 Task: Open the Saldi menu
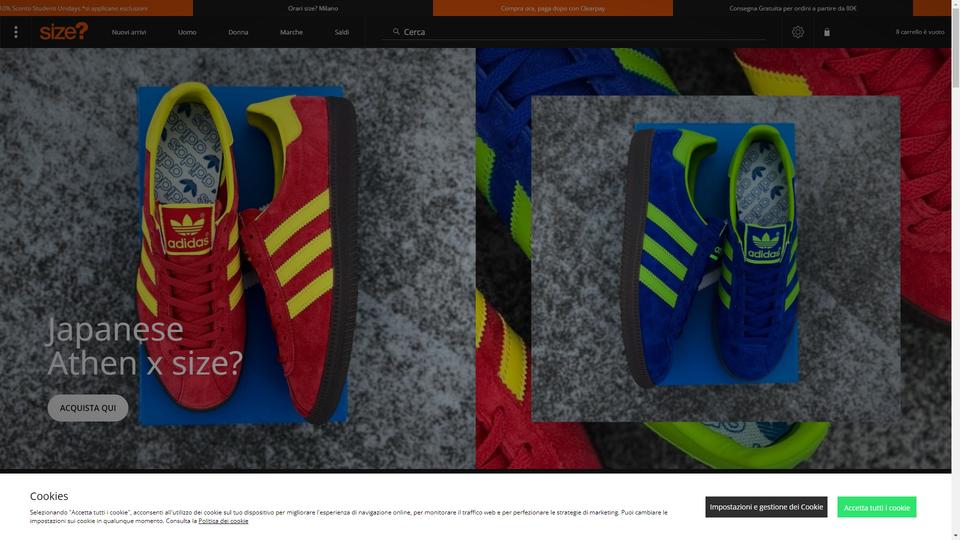click(342, 32)
